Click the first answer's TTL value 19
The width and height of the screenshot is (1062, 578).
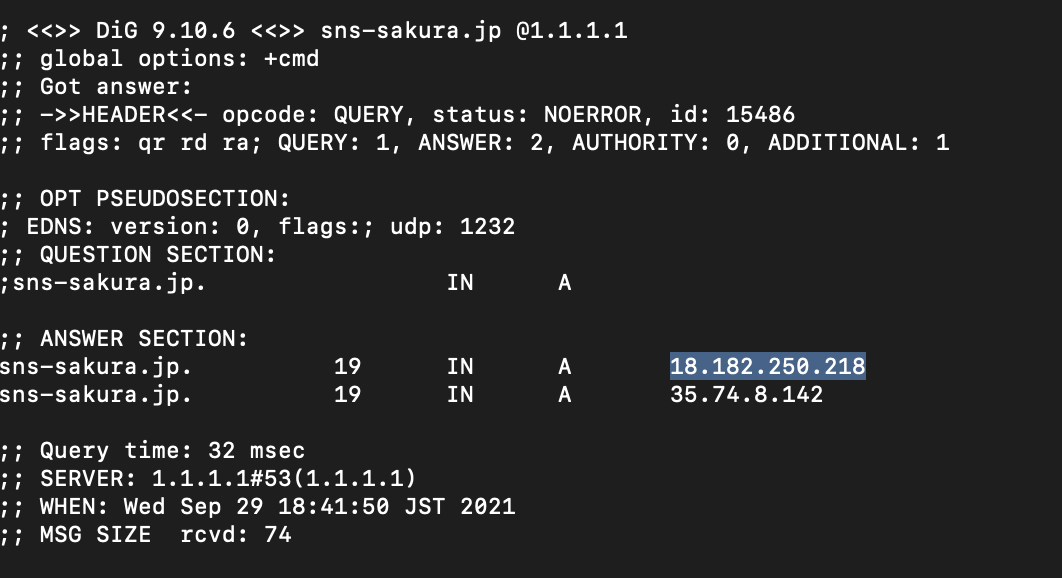coord(347,367)
